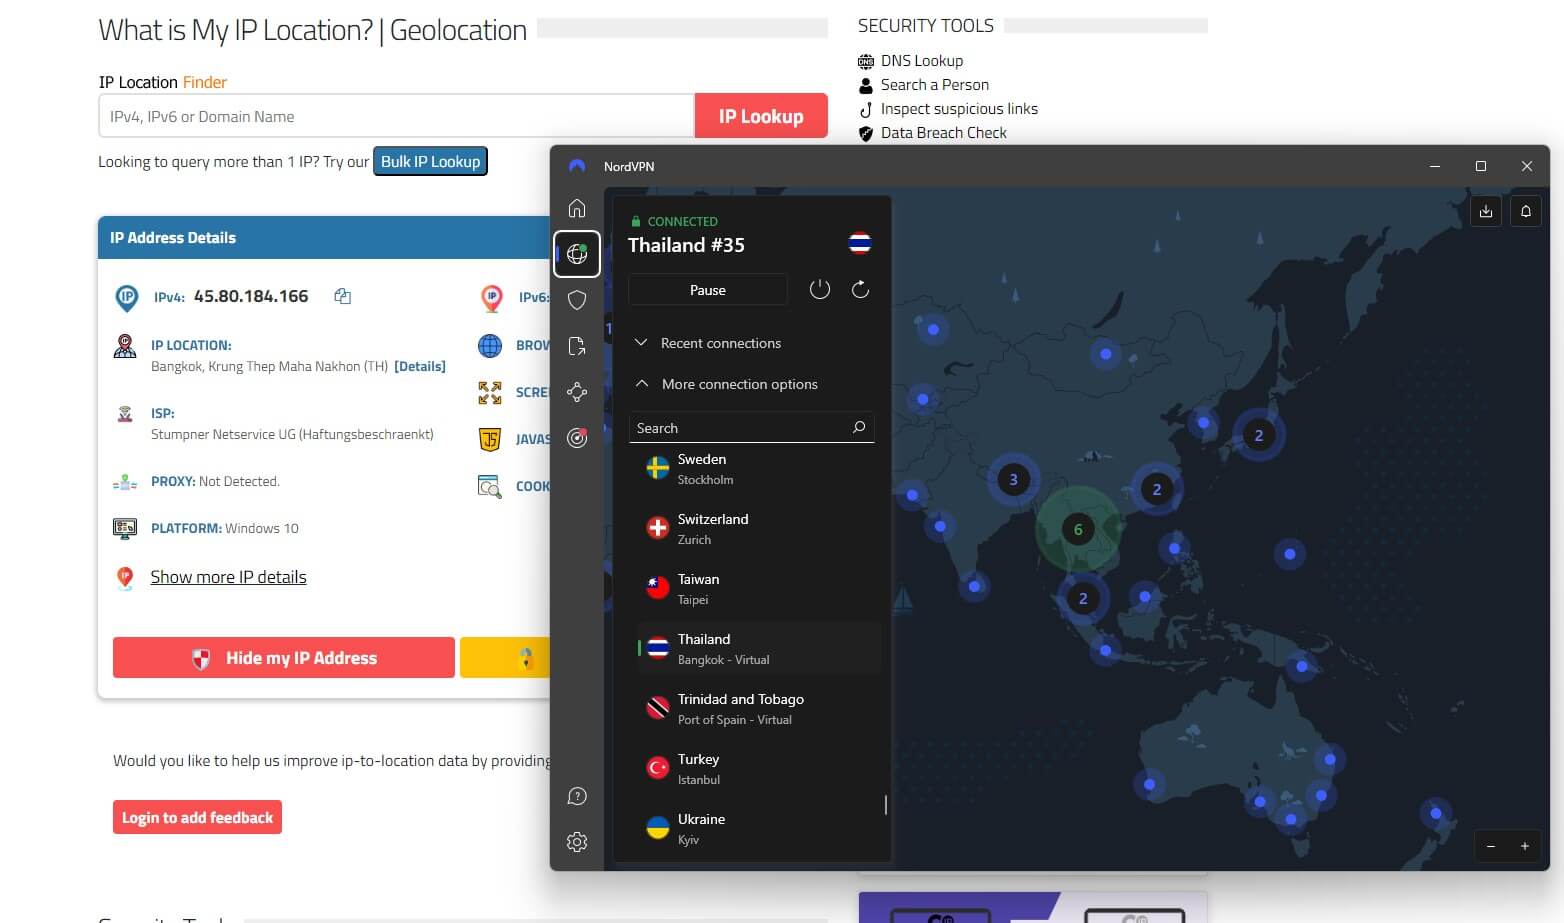Zoom out the map with minus button
The width and height of the screenshot is (1564, 923).
(1491, 846)
